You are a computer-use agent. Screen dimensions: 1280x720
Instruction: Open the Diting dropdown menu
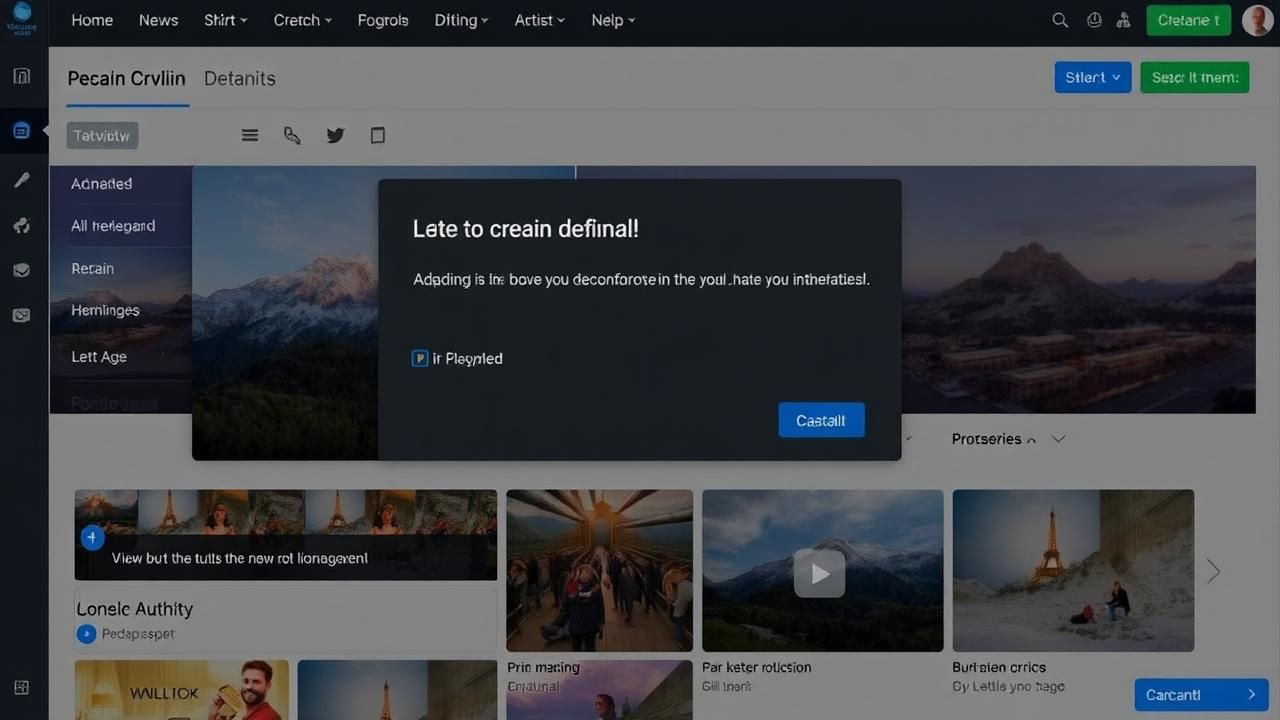461,20
